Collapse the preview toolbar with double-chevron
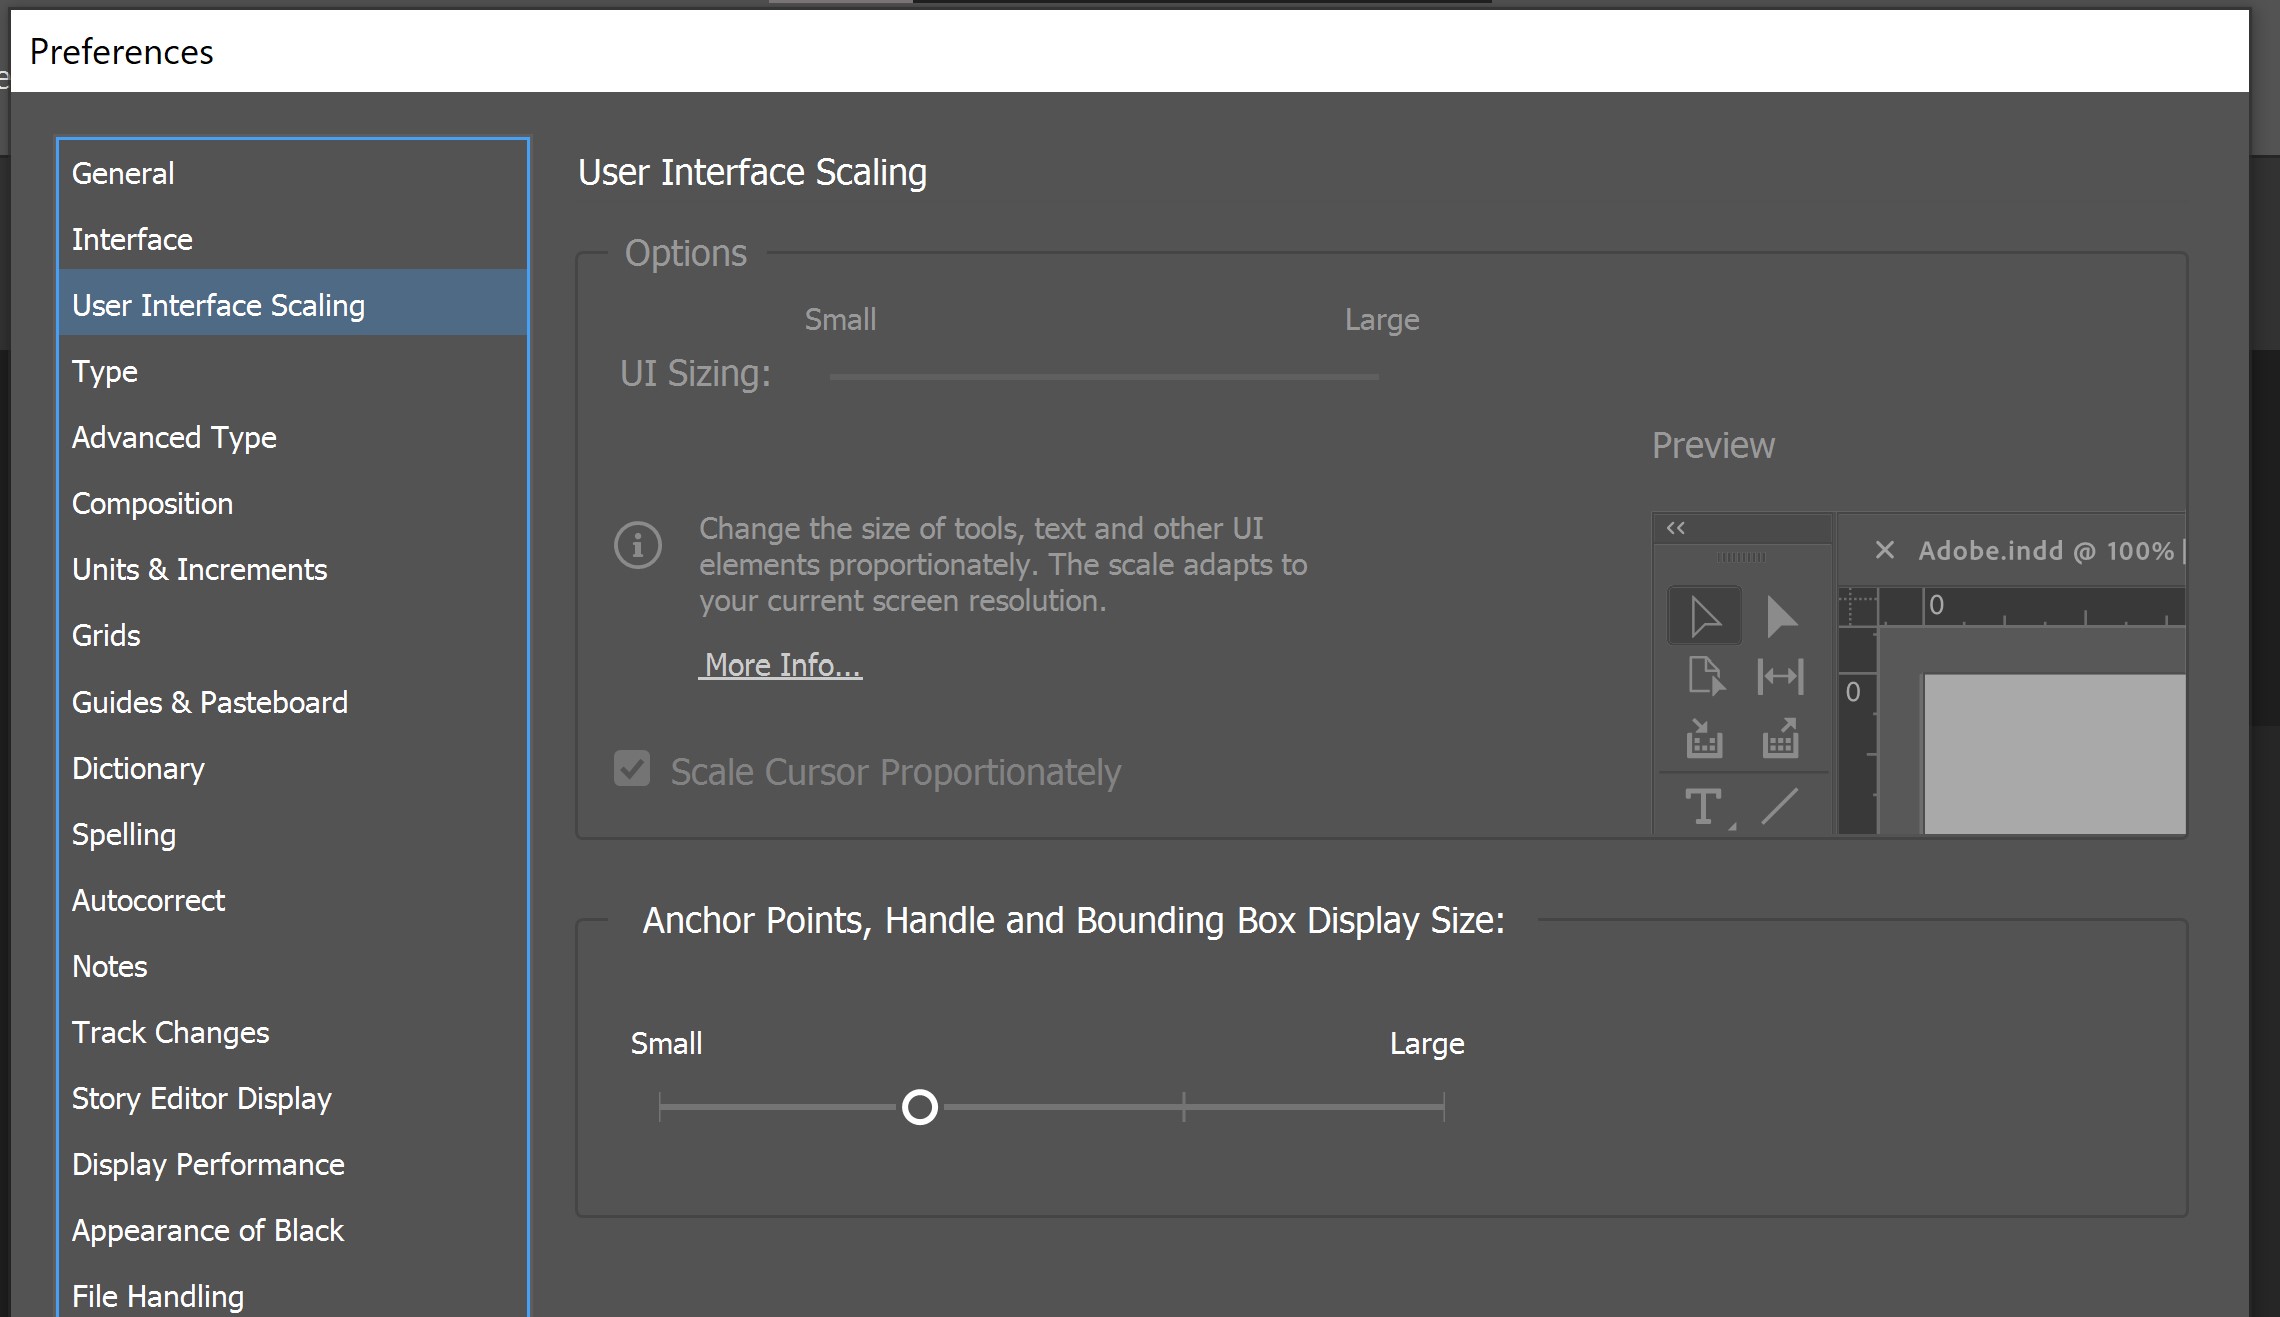Image resolution: width=2280 pixels, height=1317 pixels. [x=1676, y=529]
